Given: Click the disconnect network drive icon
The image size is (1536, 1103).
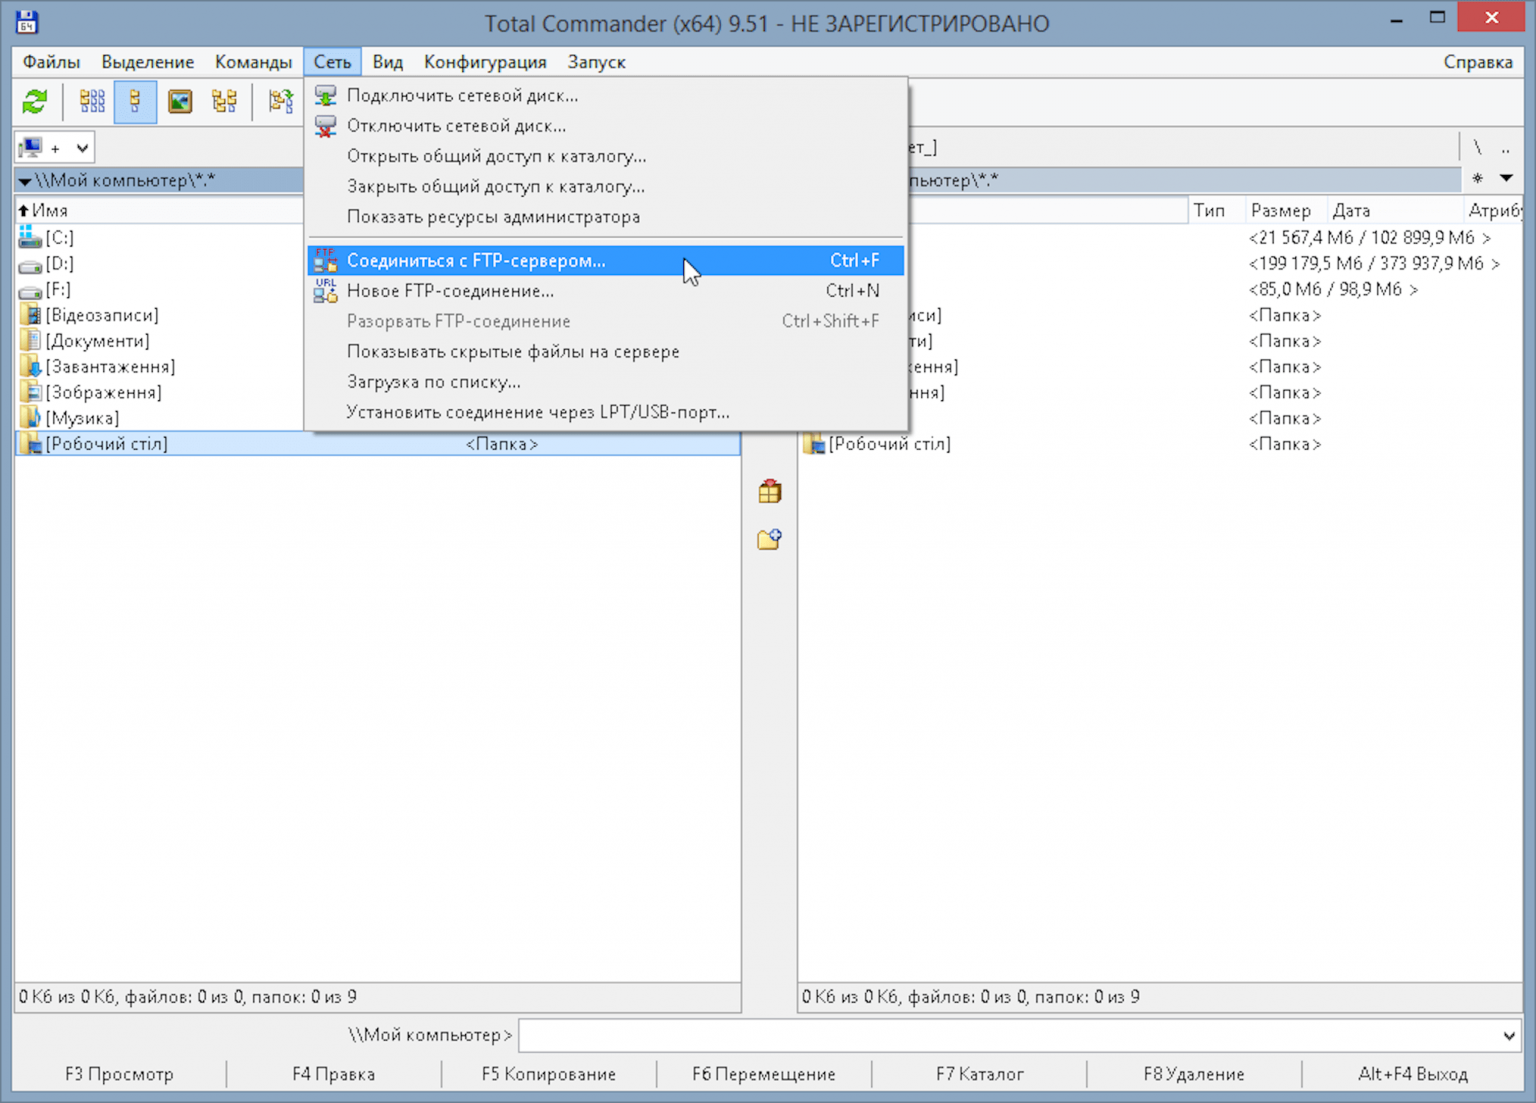Looking at the screenshot, I should pos(326,126).
